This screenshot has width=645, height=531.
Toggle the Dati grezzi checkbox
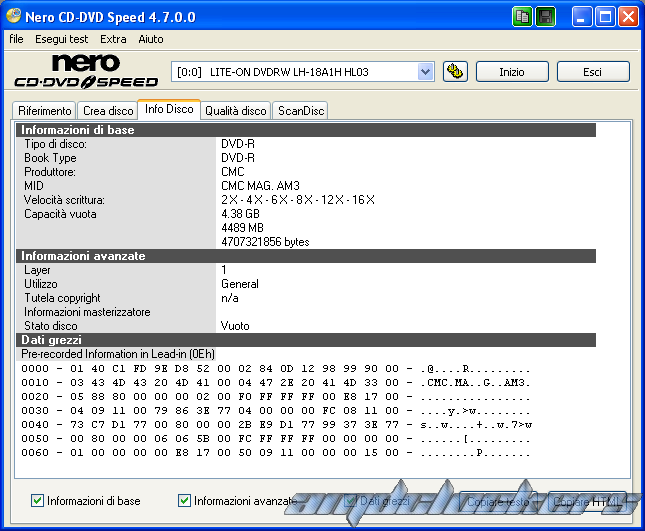tap(351, 500)
